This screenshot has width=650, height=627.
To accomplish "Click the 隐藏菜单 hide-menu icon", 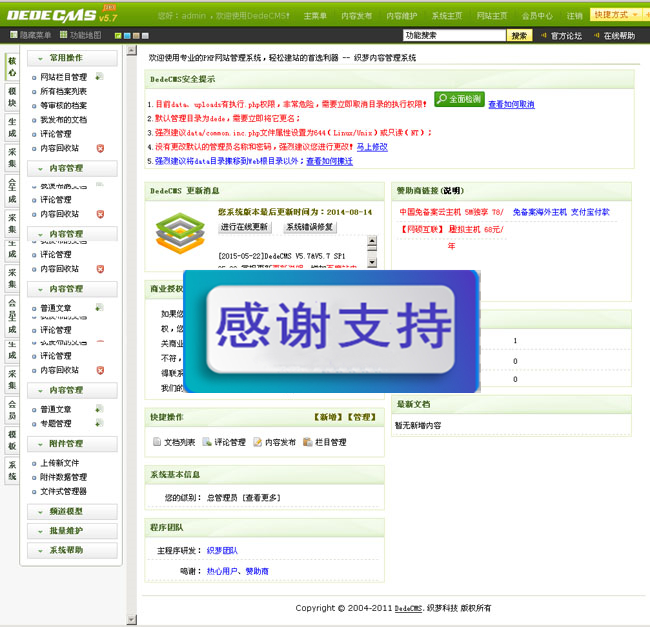I will point(14,35).
